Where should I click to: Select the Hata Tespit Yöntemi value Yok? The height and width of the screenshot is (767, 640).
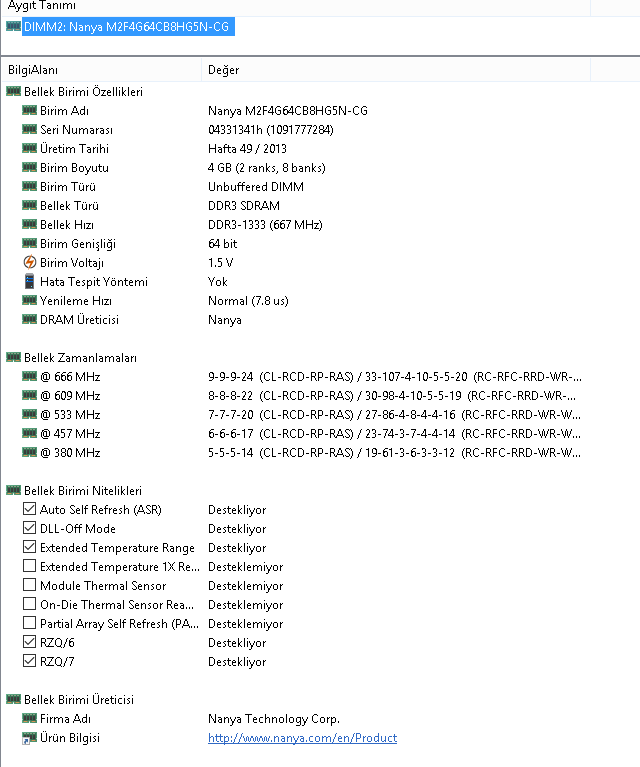pos(218,282)
